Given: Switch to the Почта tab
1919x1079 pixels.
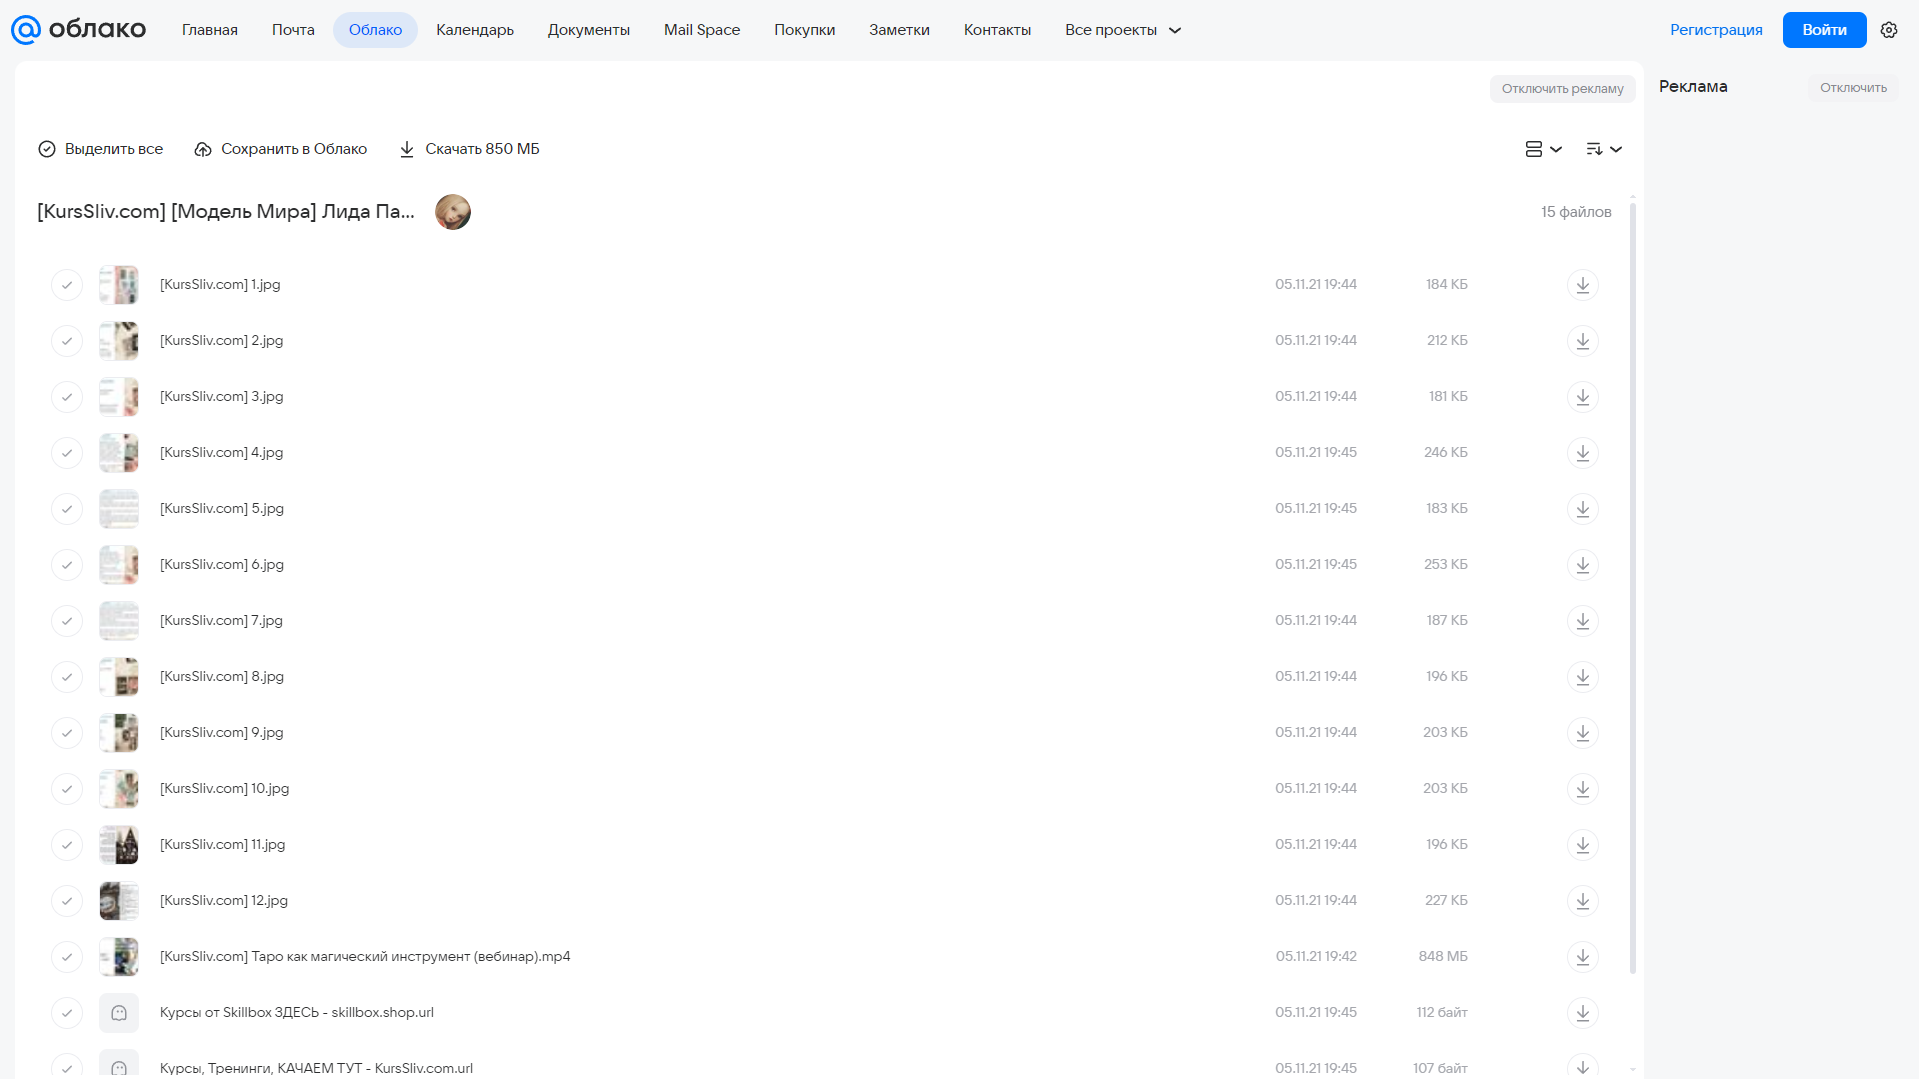Looking at the screenshot, I should (293, 30).
